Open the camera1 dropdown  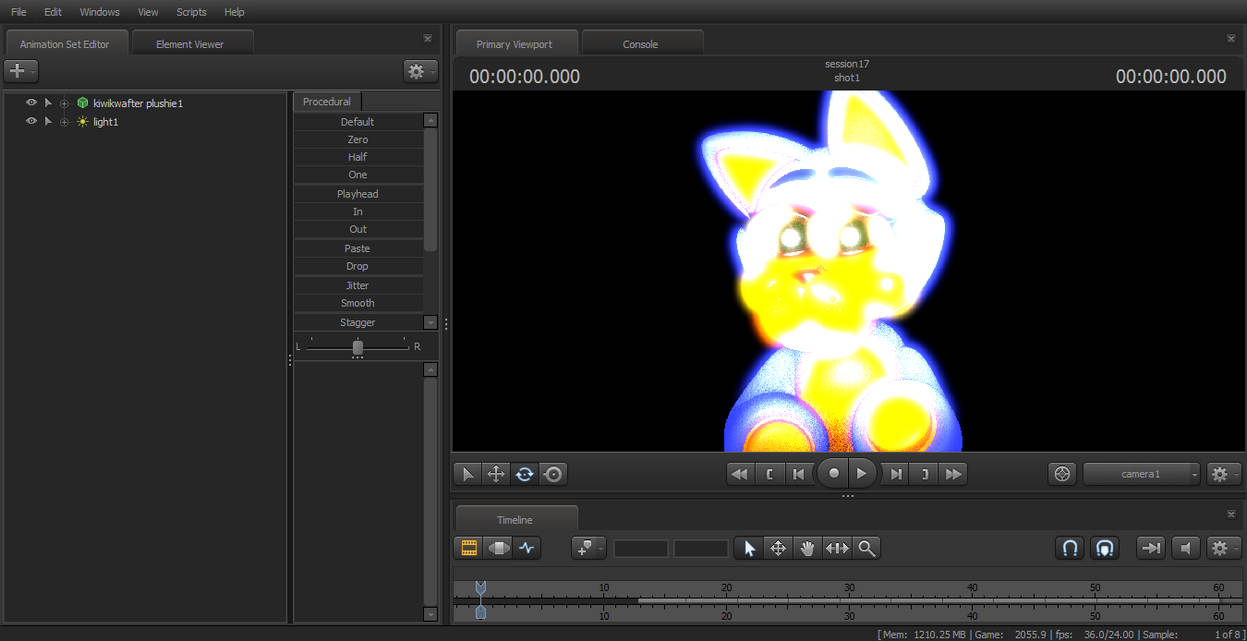click(x=1140, y=474)
